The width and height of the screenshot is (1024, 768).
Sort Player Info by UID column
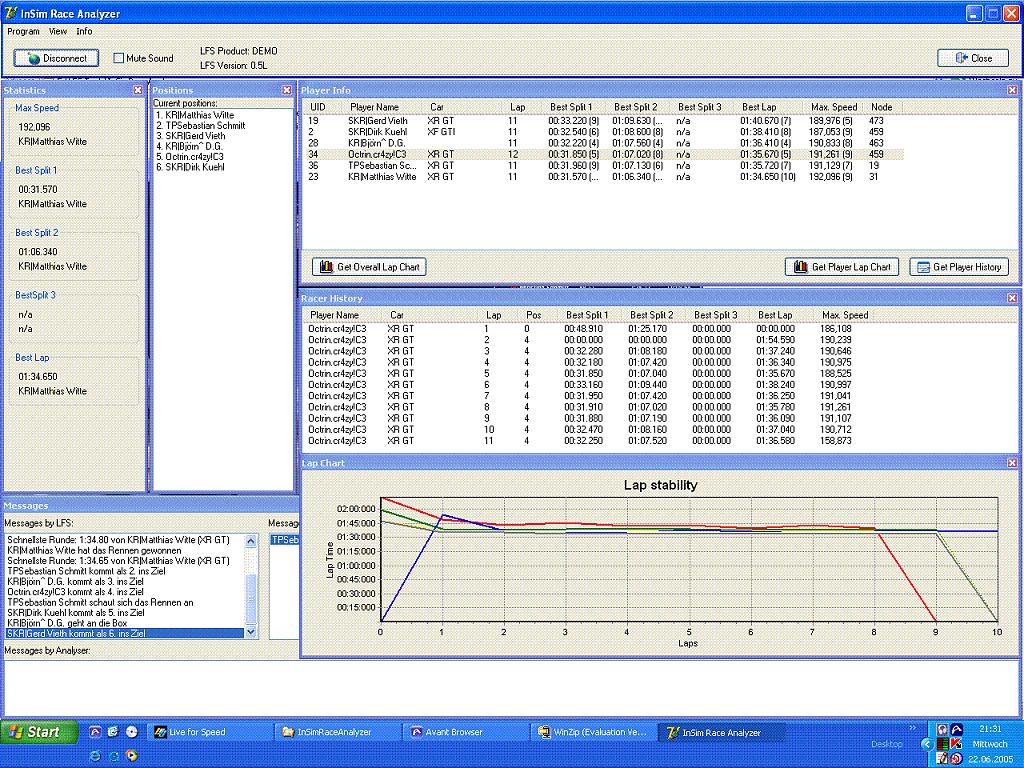pos(318,107)
